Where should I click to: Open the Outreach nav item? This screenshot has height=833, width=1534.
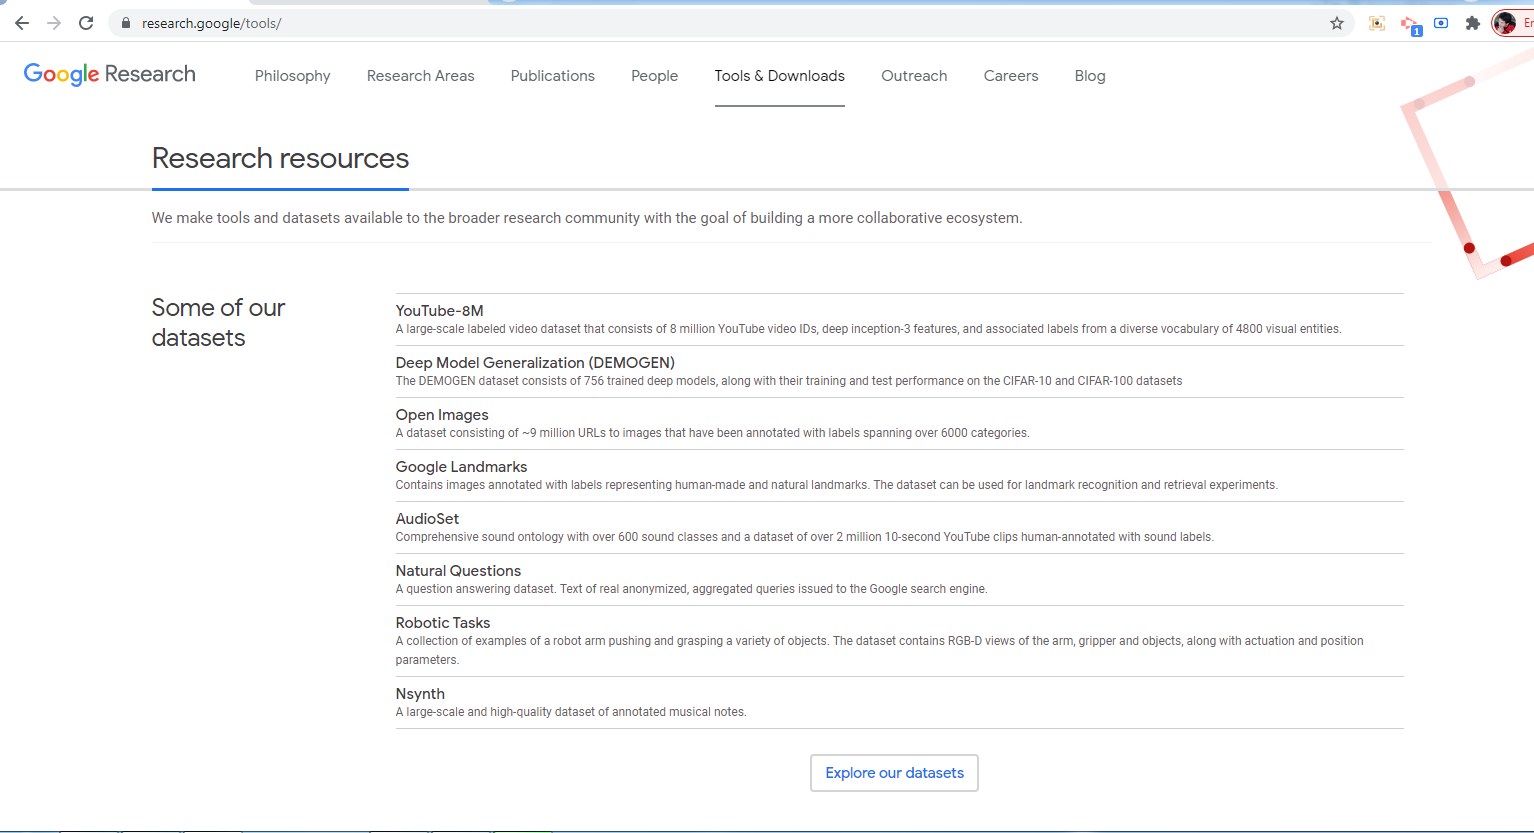914,76
